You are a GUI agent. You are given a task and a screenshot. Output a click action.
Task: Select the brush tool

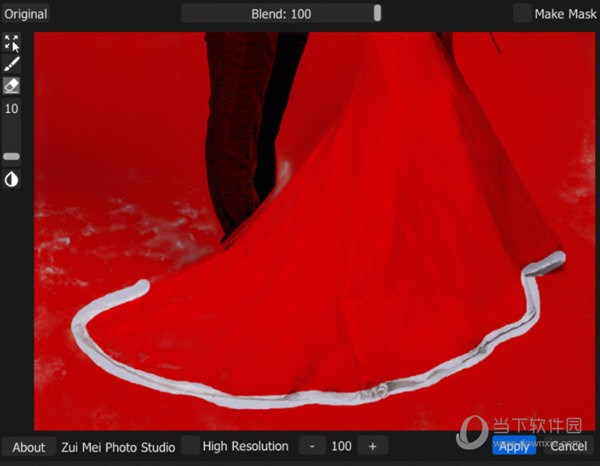click(x=11, y=64)
